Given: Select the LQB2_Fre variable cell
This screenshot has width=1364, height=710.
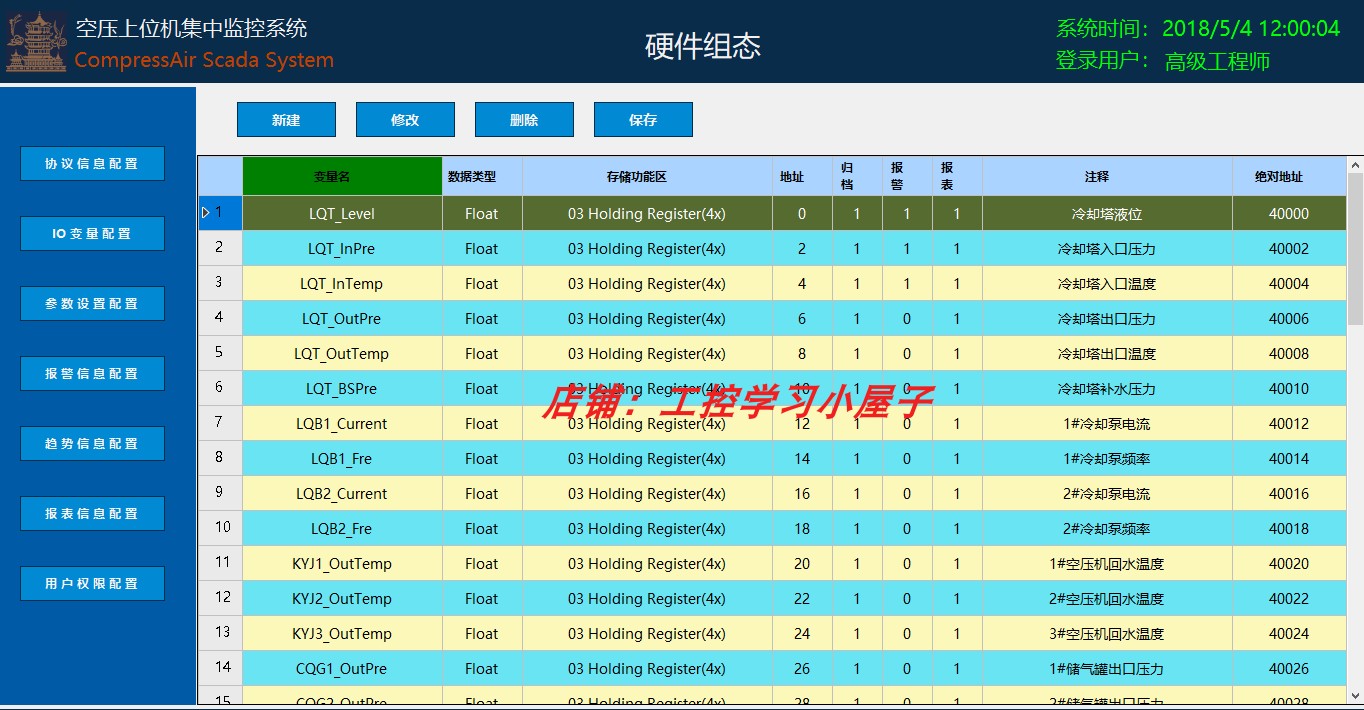Looking at the screenshot, I should click(342, 528).
